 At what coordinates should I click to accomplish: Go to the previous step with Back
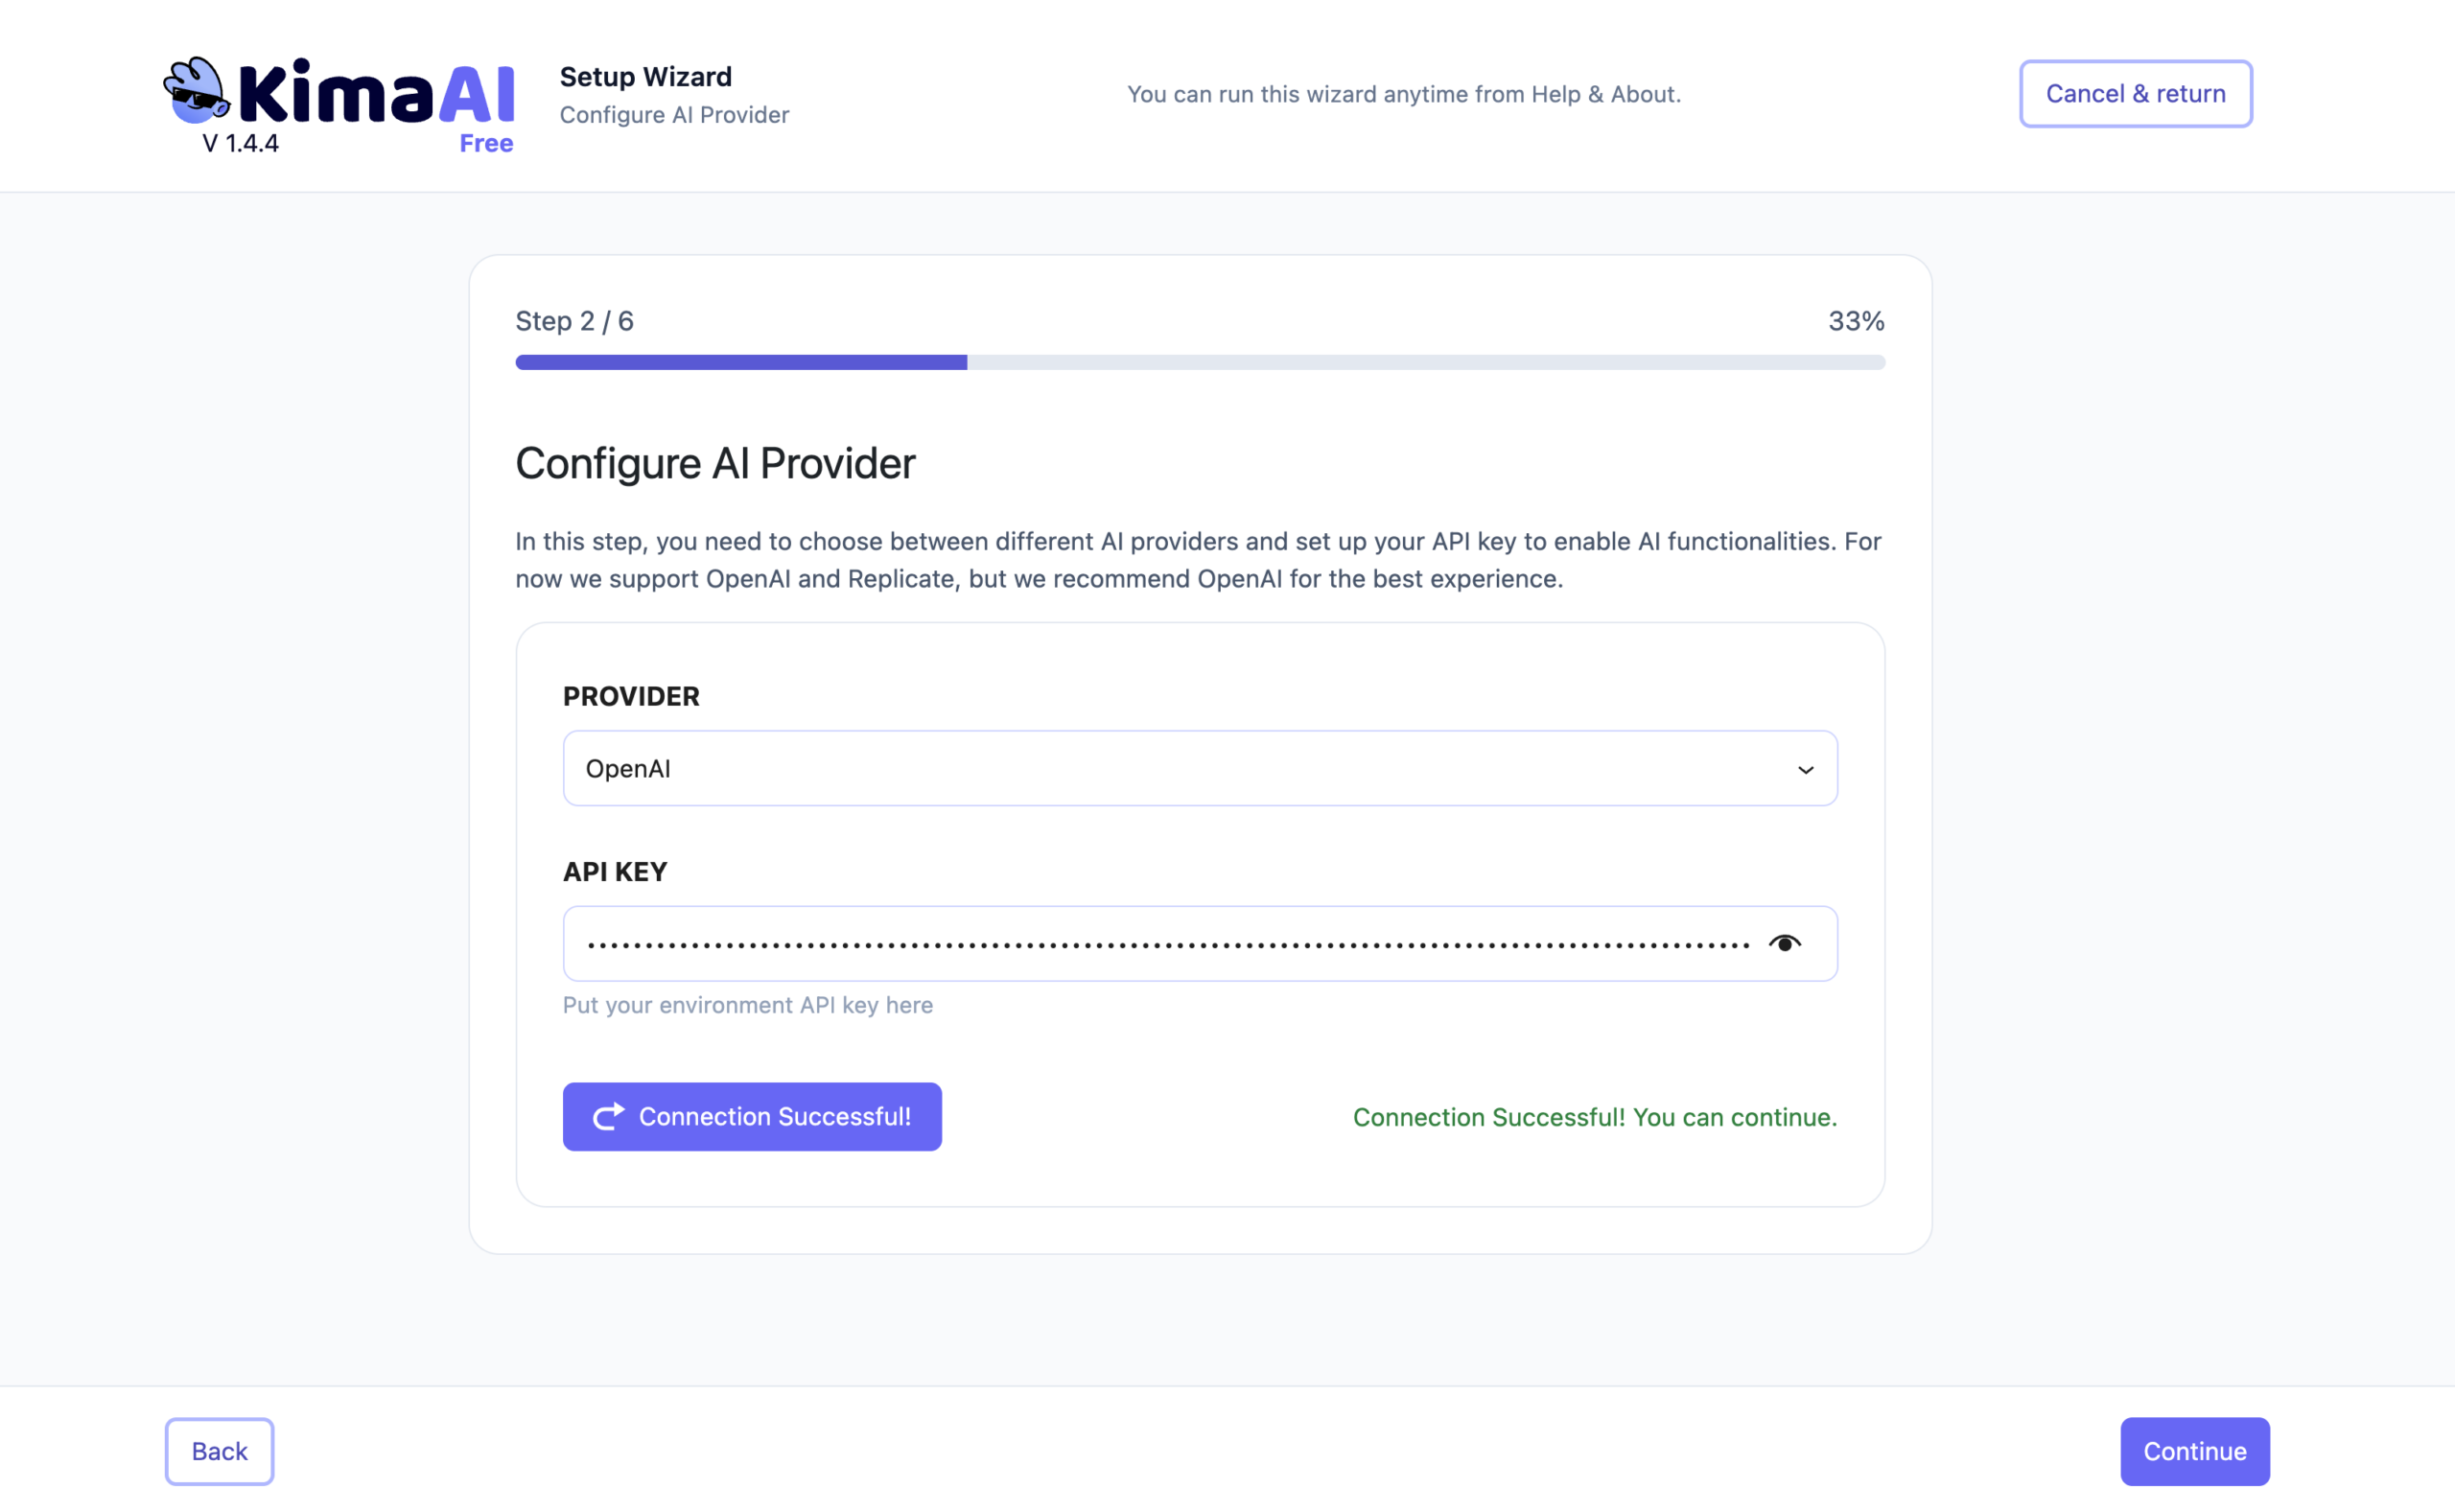tap(219, 1451)
